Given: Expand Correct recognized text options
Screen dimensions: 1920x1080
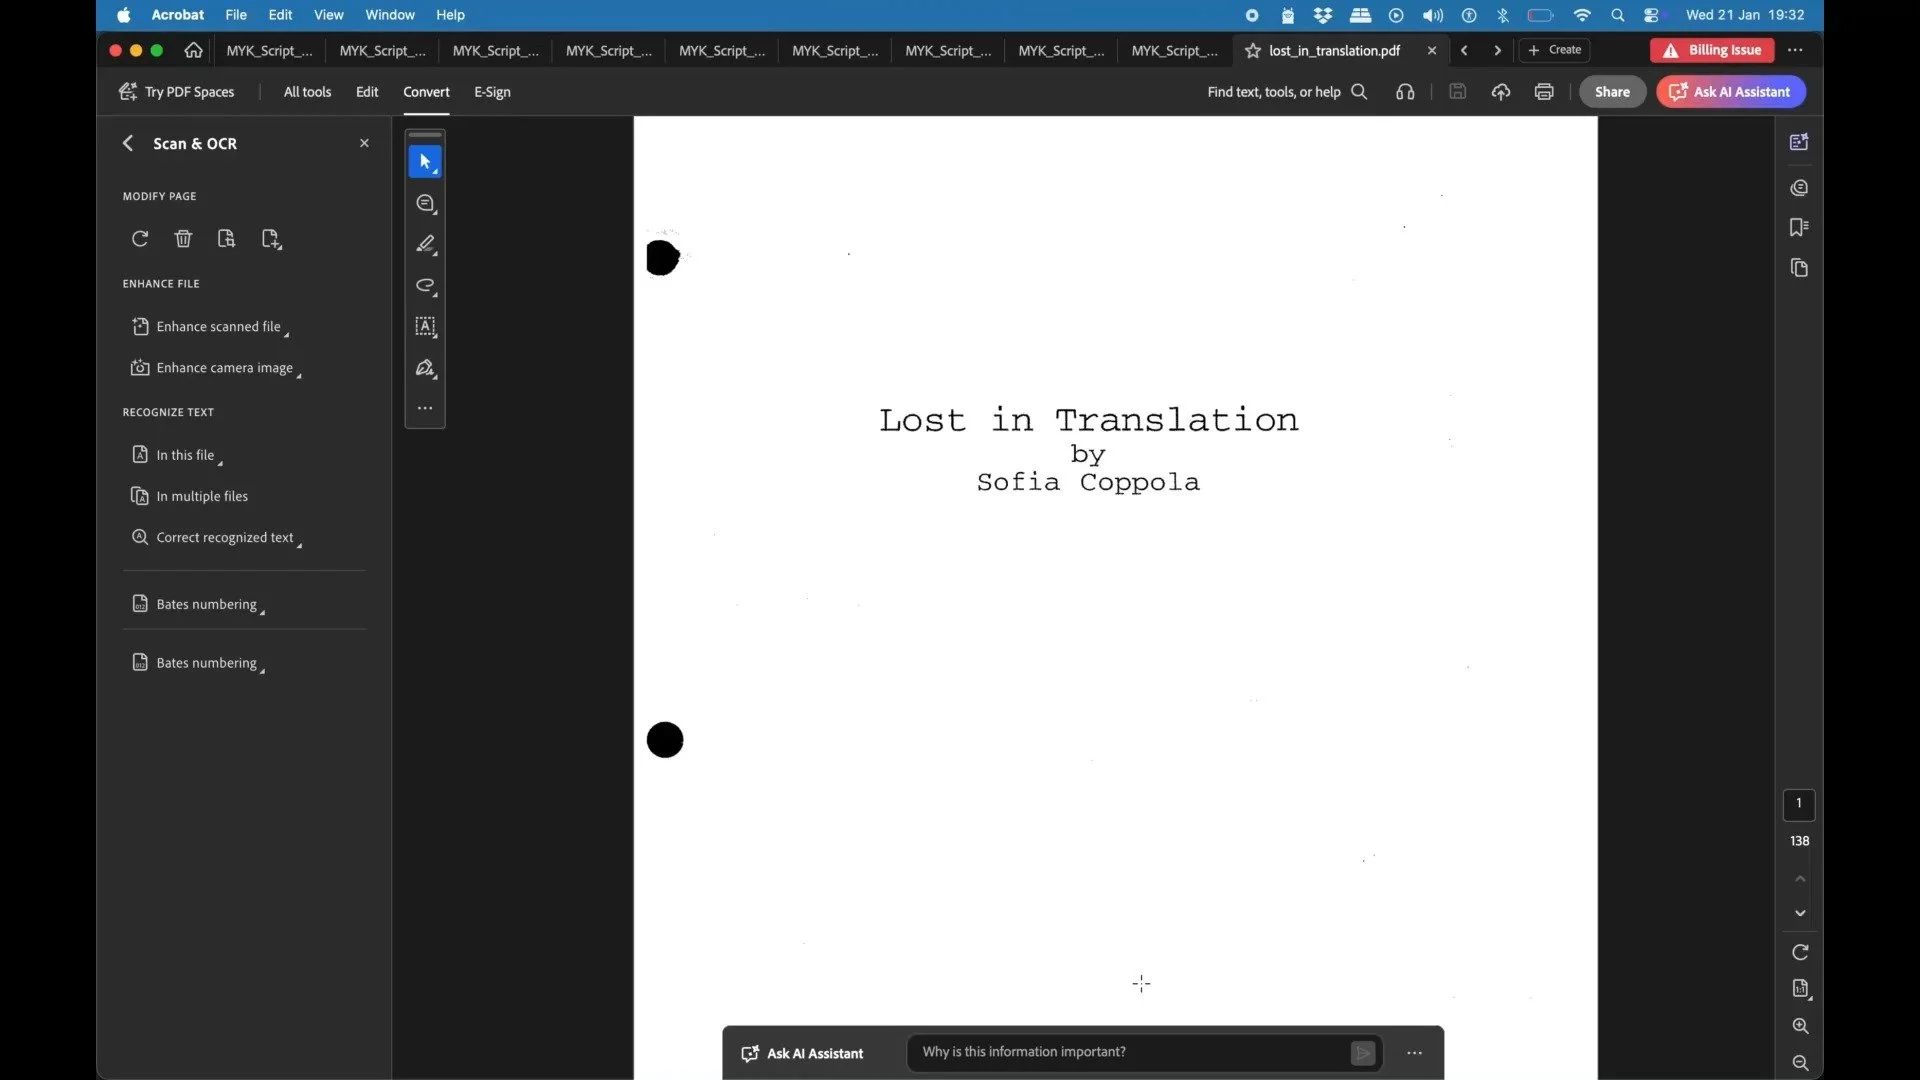Looking at the screenshot, I should pyautogui.click(x=226, y=538).
